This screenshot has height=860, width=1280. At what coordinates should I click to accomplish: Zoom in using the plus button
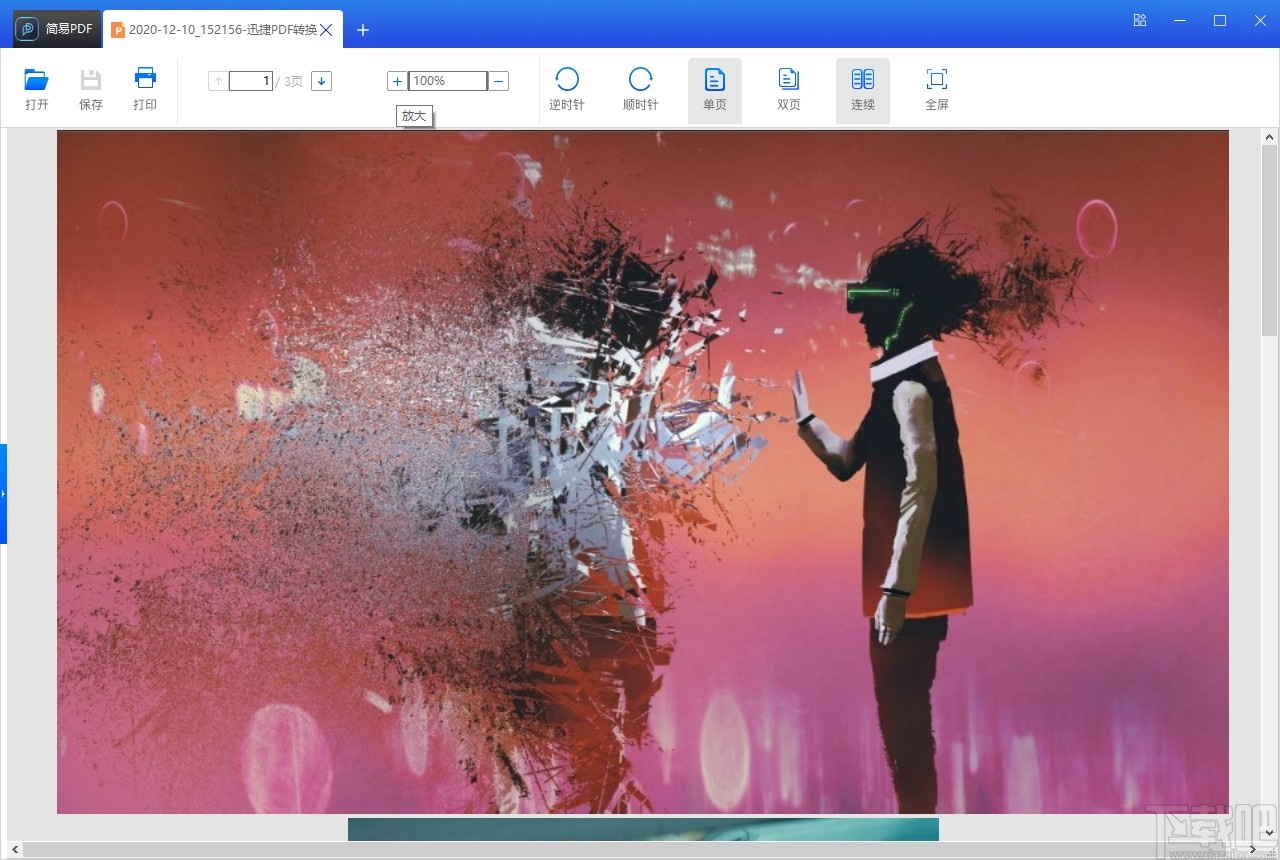pyautogui.click(x=397, y=80)
